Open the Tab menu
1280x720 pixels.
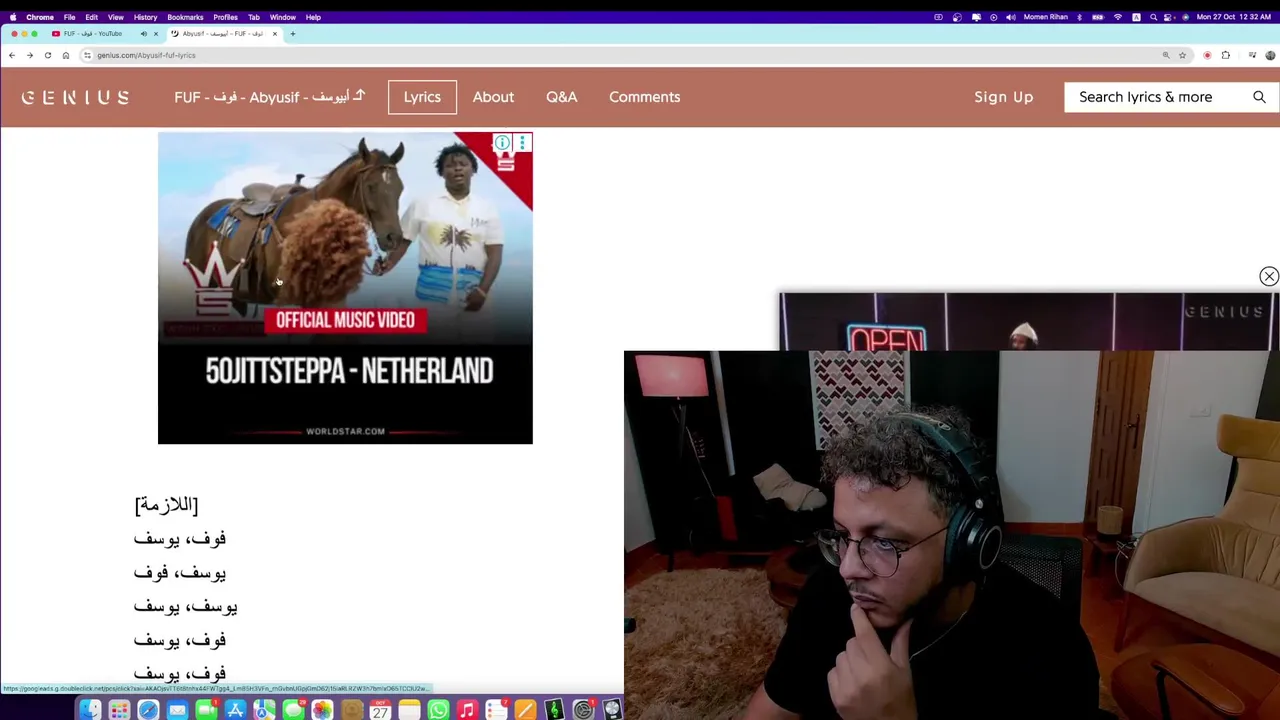(x=253, y=17)
